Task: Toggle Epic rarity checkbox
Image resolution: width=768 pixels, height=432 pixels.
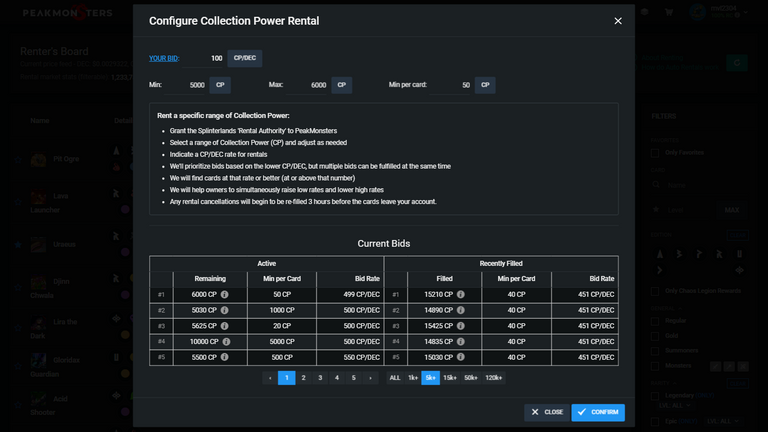Action: click(655, 421)
